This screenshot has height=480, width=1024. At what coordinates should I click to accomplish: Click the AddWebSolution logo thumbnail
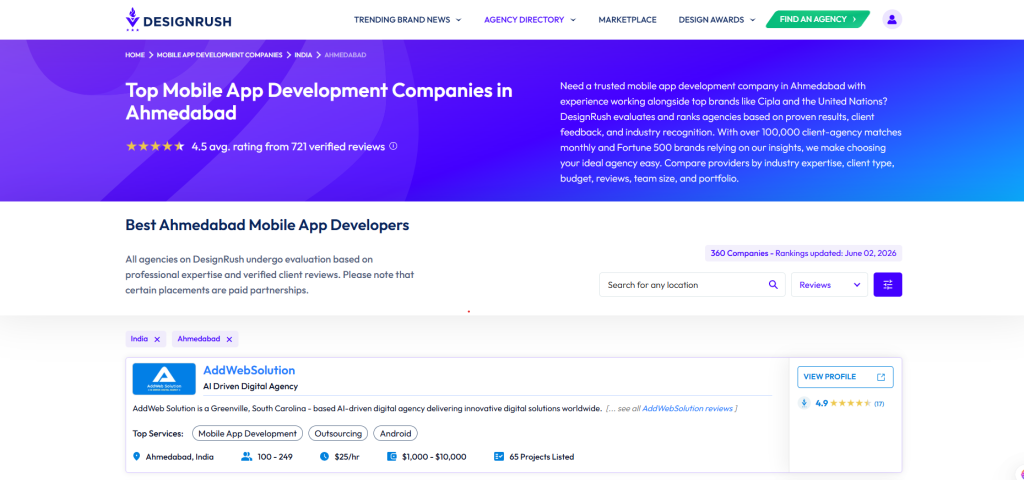pos(164,379)
